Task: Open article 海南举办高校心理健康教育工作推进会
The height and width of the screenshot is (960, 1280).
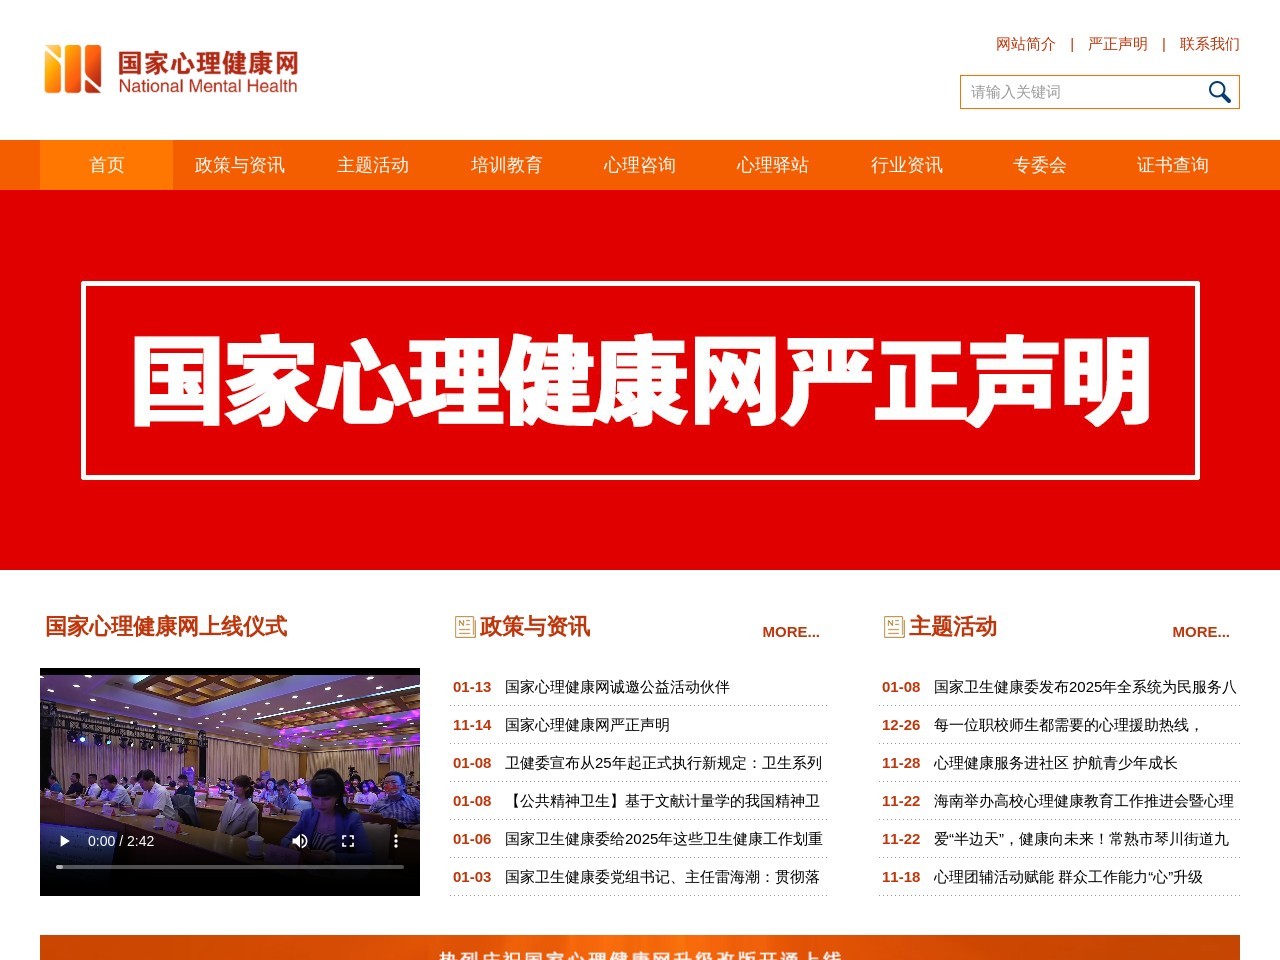Action: 1084,801
